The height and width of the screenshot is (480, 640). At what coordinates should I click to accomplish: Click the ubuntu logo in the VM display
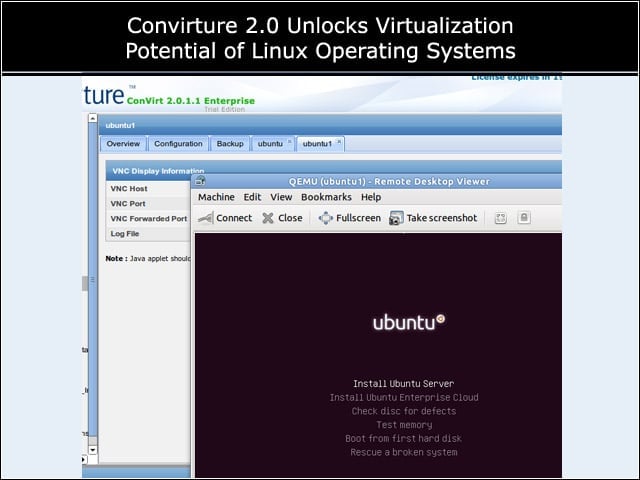(409, 322)
